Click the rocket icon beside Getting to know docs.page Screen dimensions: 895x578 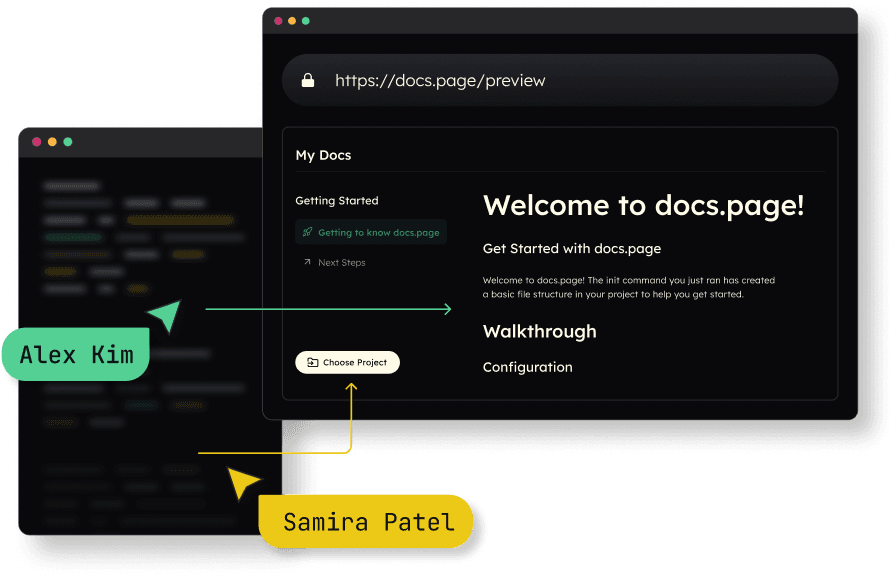tap(307, 233)
